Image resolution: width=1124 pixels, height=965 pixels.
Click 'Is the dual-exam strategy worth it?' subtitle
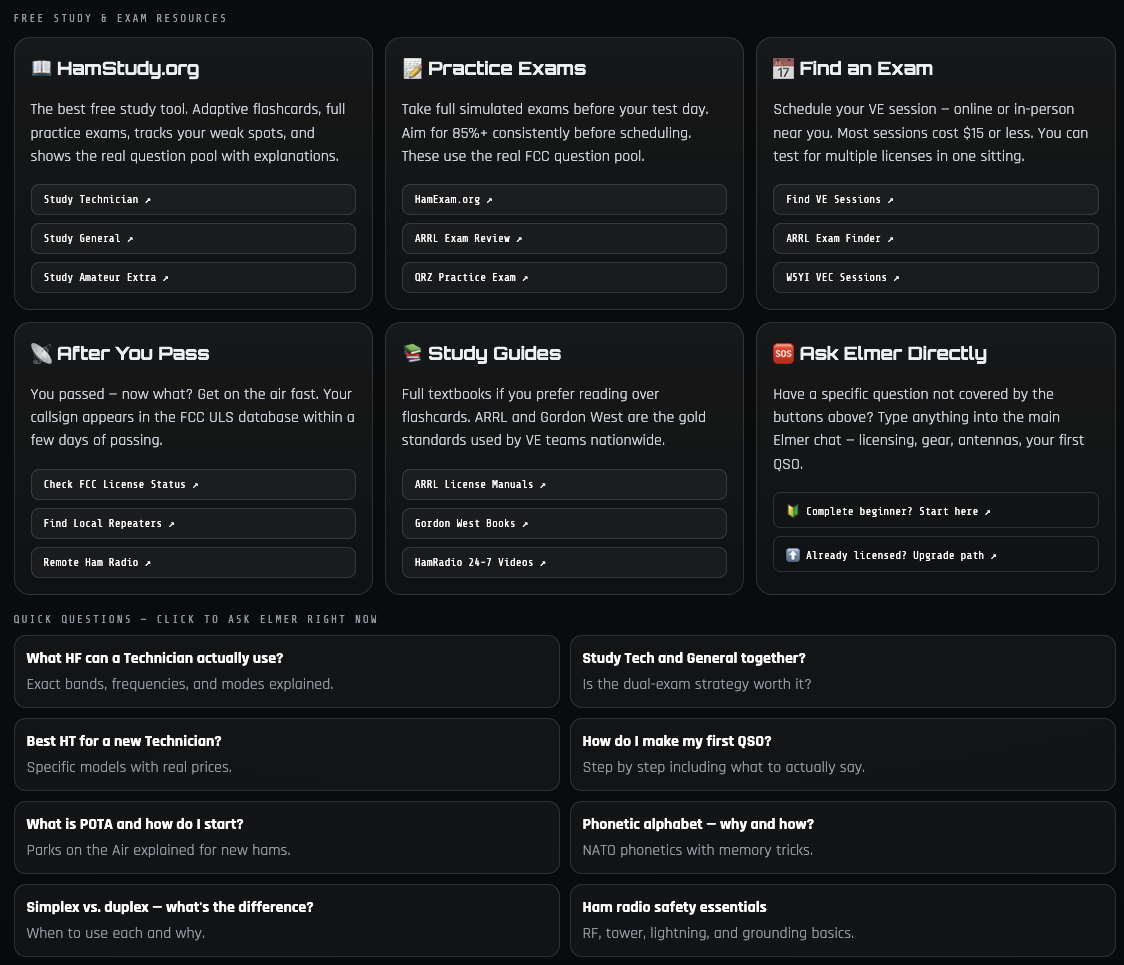pyautogui.click(x=697, y=684)
